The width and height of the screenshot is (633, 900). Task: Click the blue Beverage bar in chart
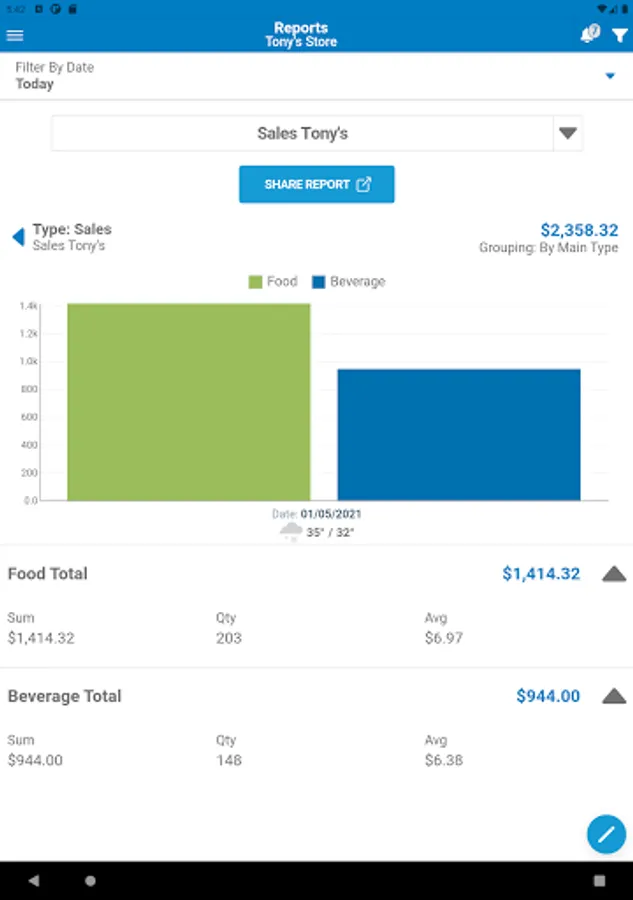click(x=458, y=435)
